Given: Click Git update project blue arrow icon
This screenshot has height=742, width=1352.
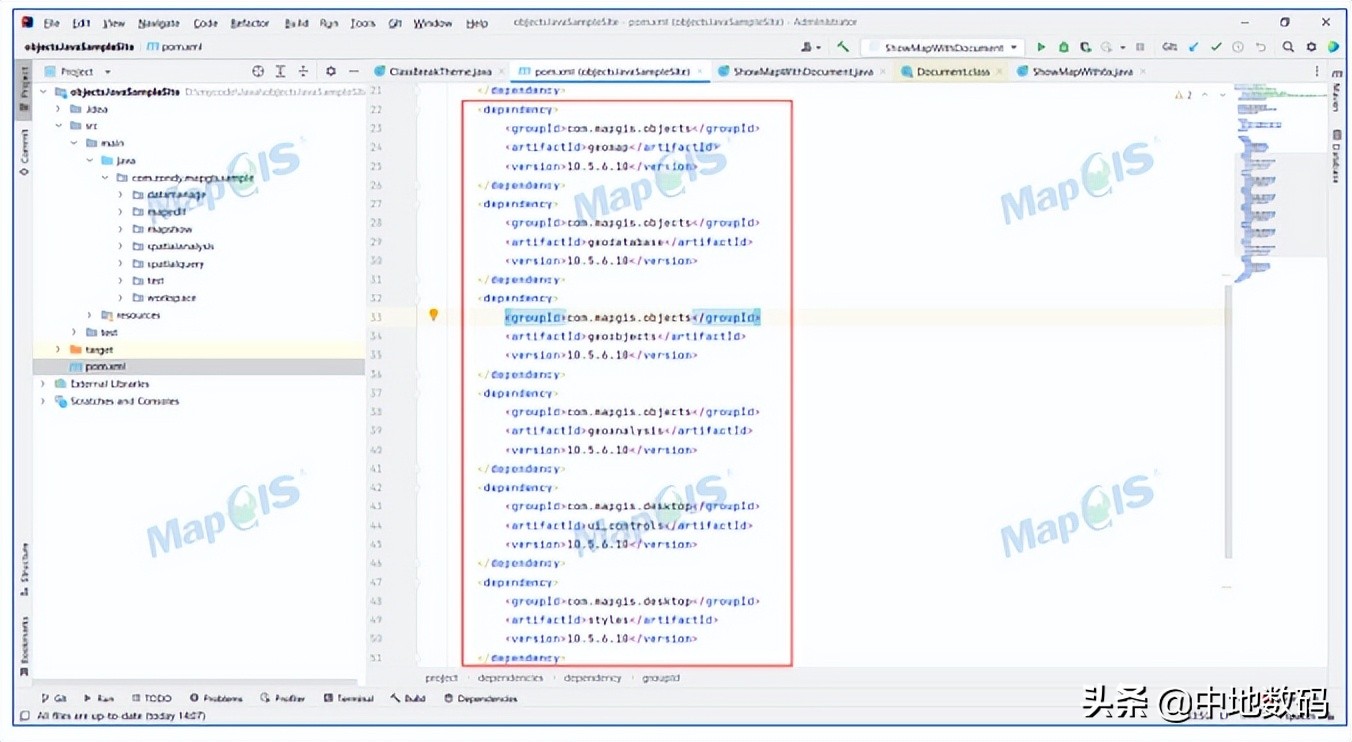Looking at the screenshot, I should click(x=1194, y=47).
